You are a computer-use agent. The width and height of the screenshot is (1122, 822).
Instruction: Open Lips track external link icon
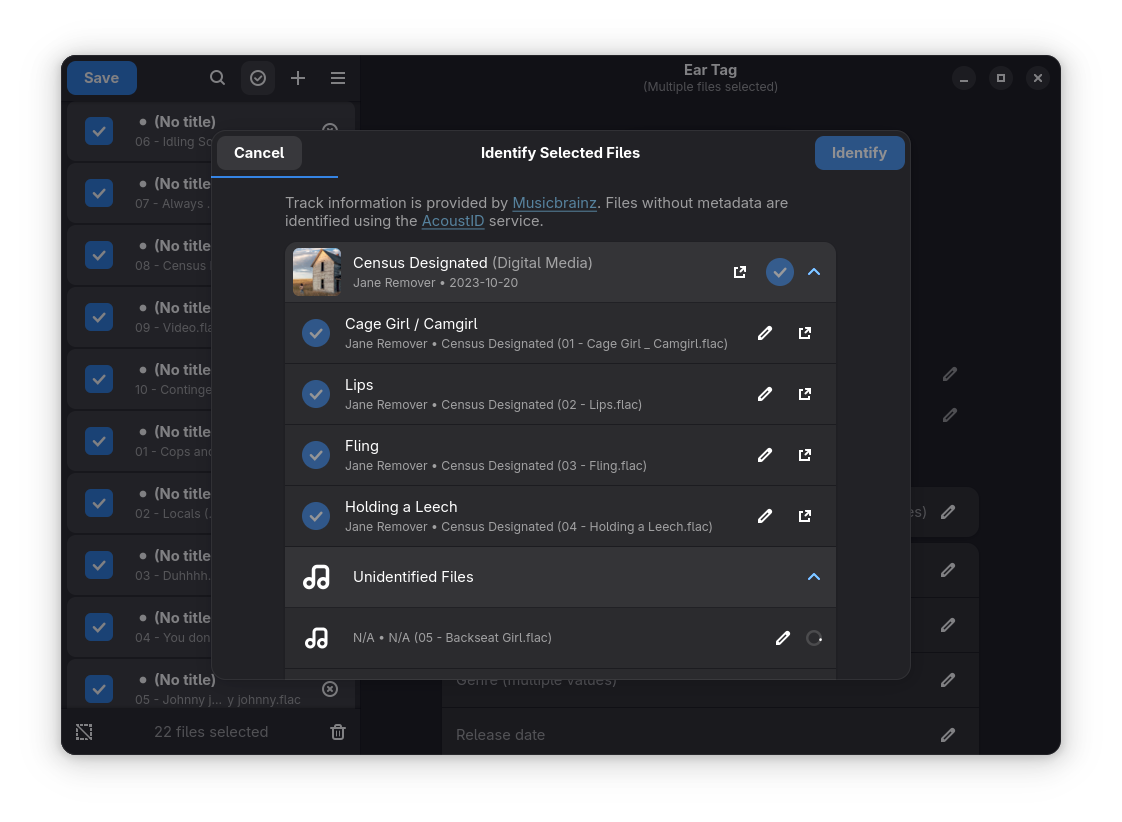click(x=805, y=394)
